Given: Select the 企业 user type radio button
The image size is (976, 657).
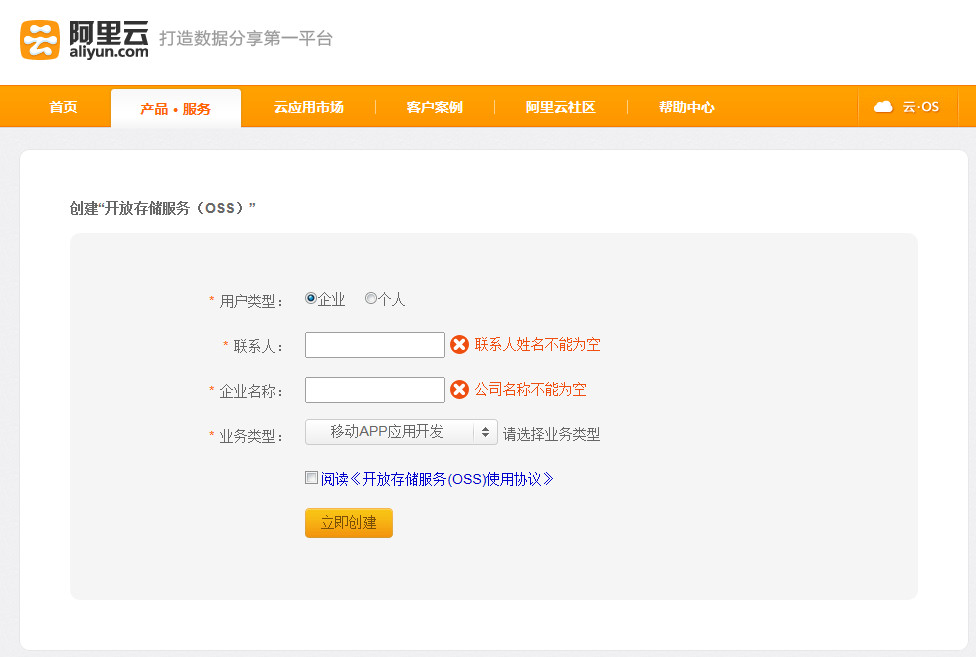Looking at the screenshot, I should click(x=311, y=298).
